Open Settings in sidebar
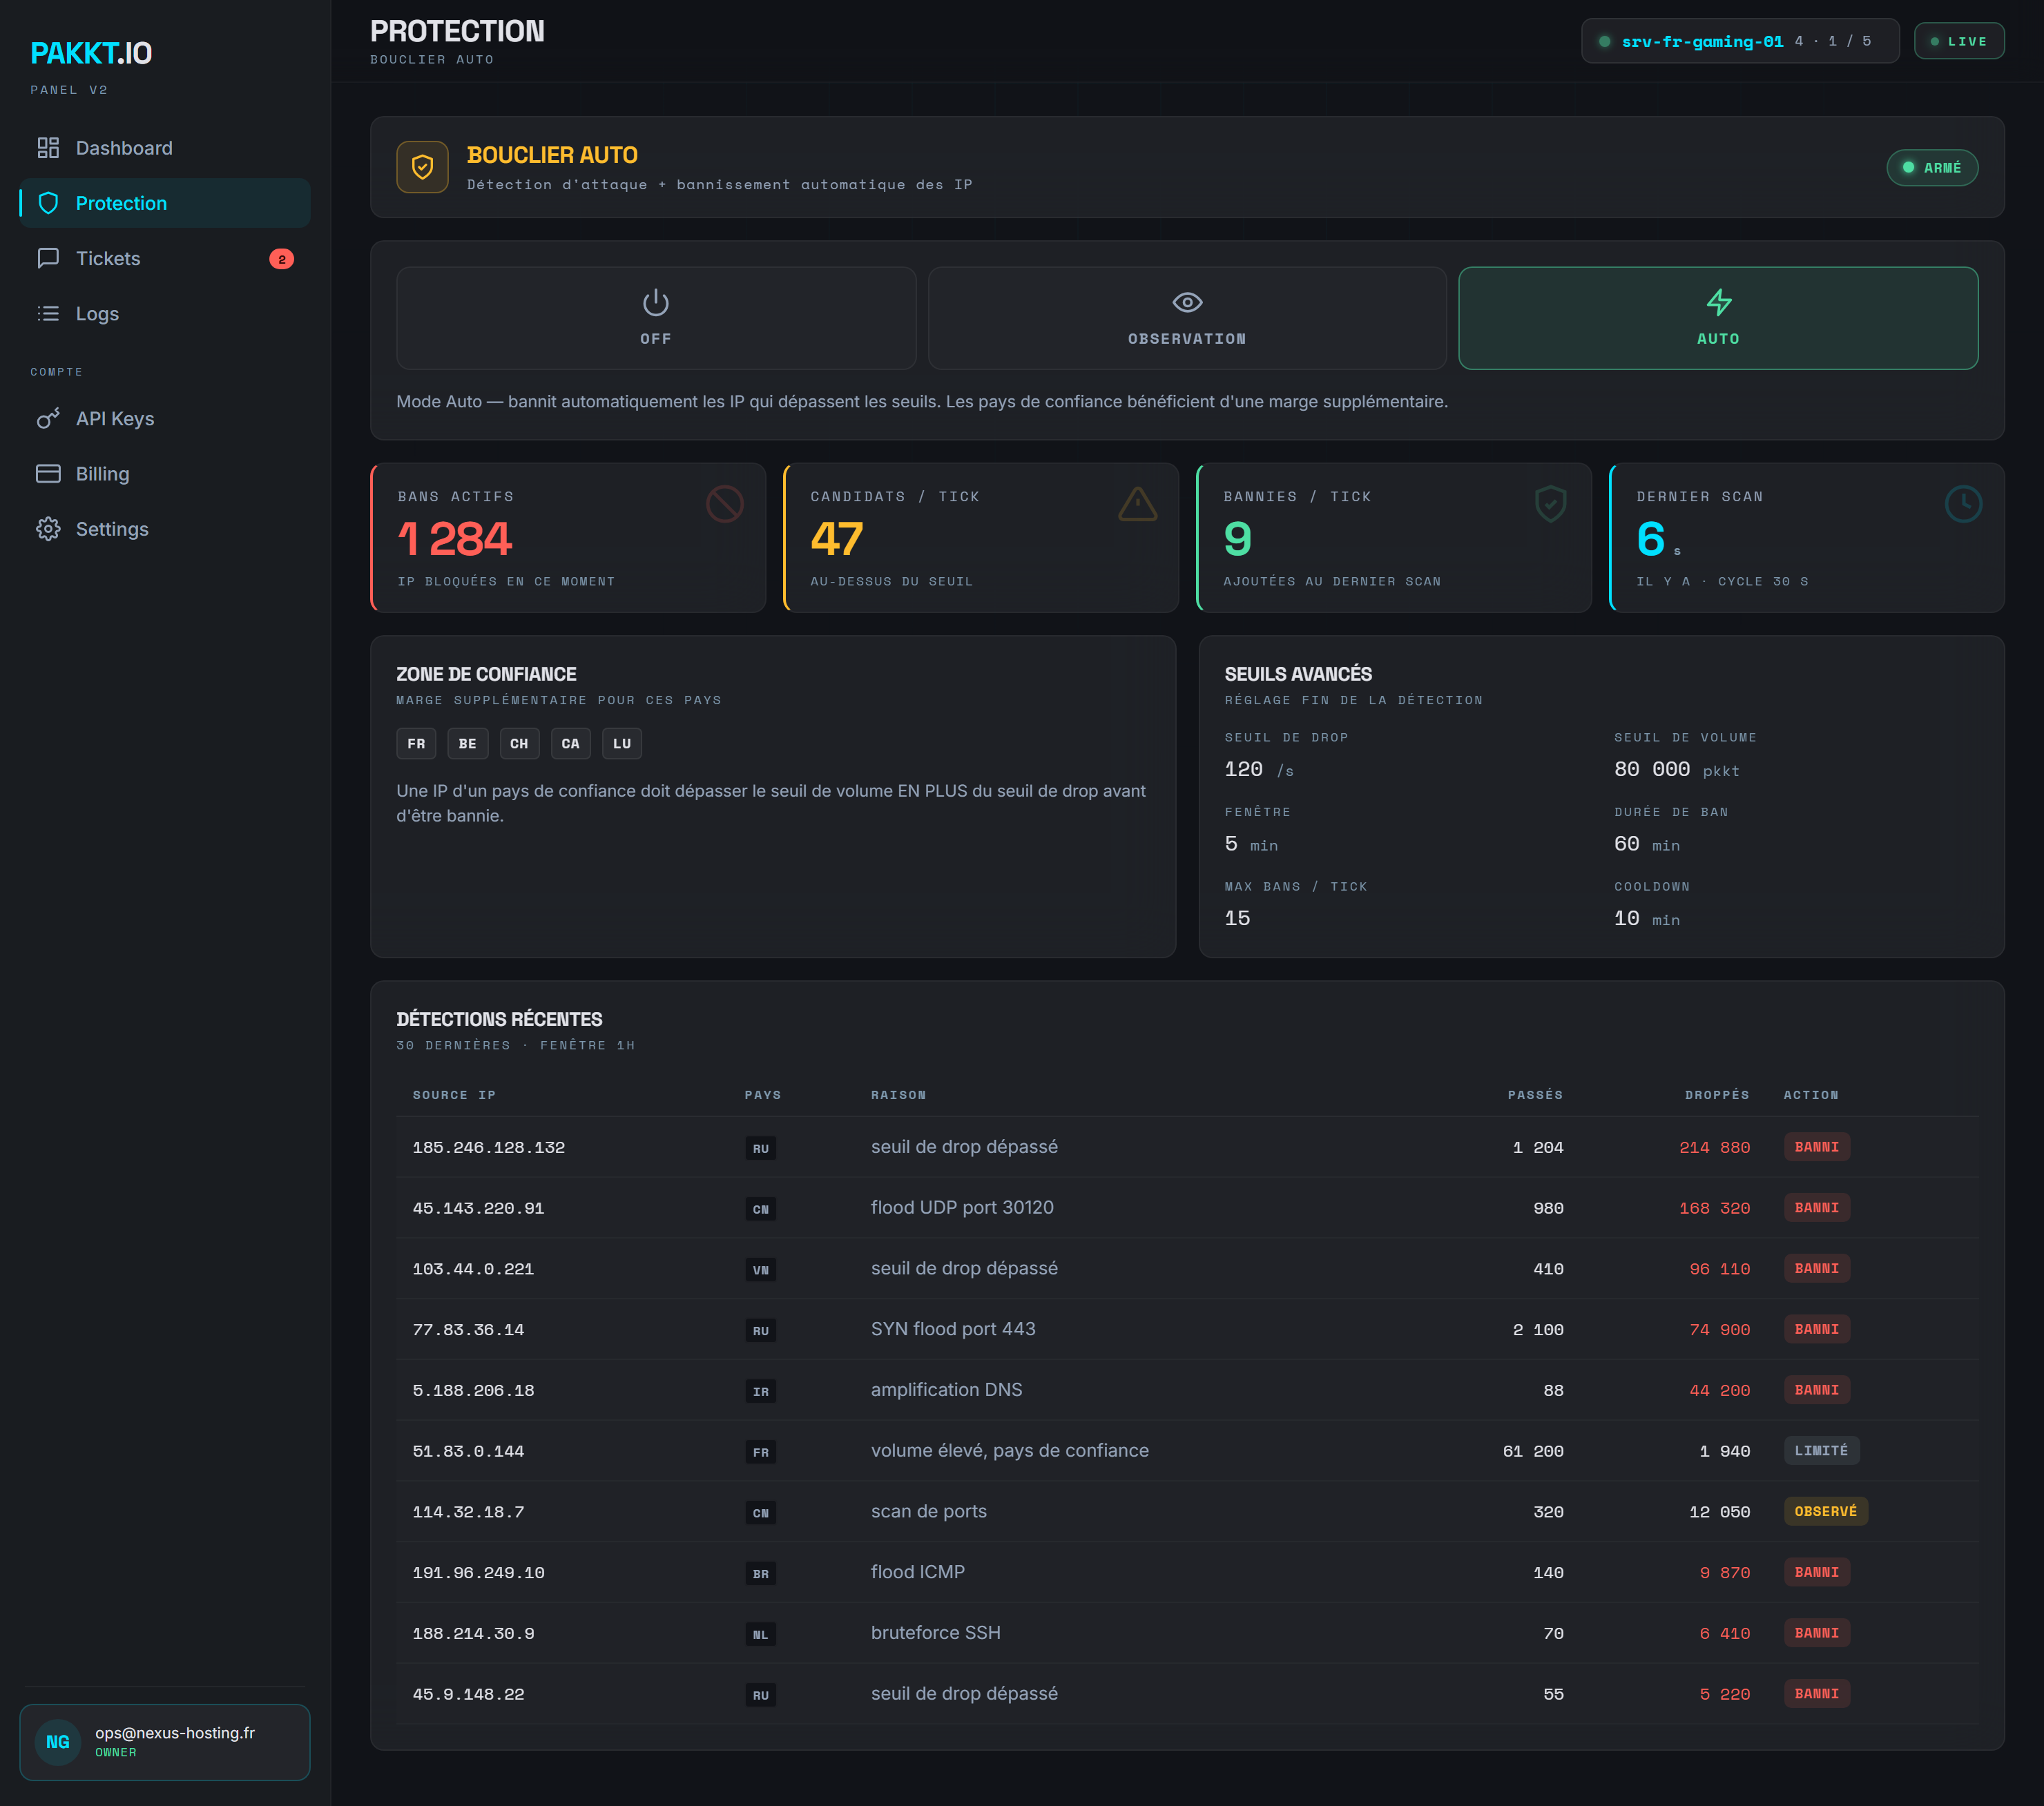This screenshot has height=1806, width=2044. 165,529
